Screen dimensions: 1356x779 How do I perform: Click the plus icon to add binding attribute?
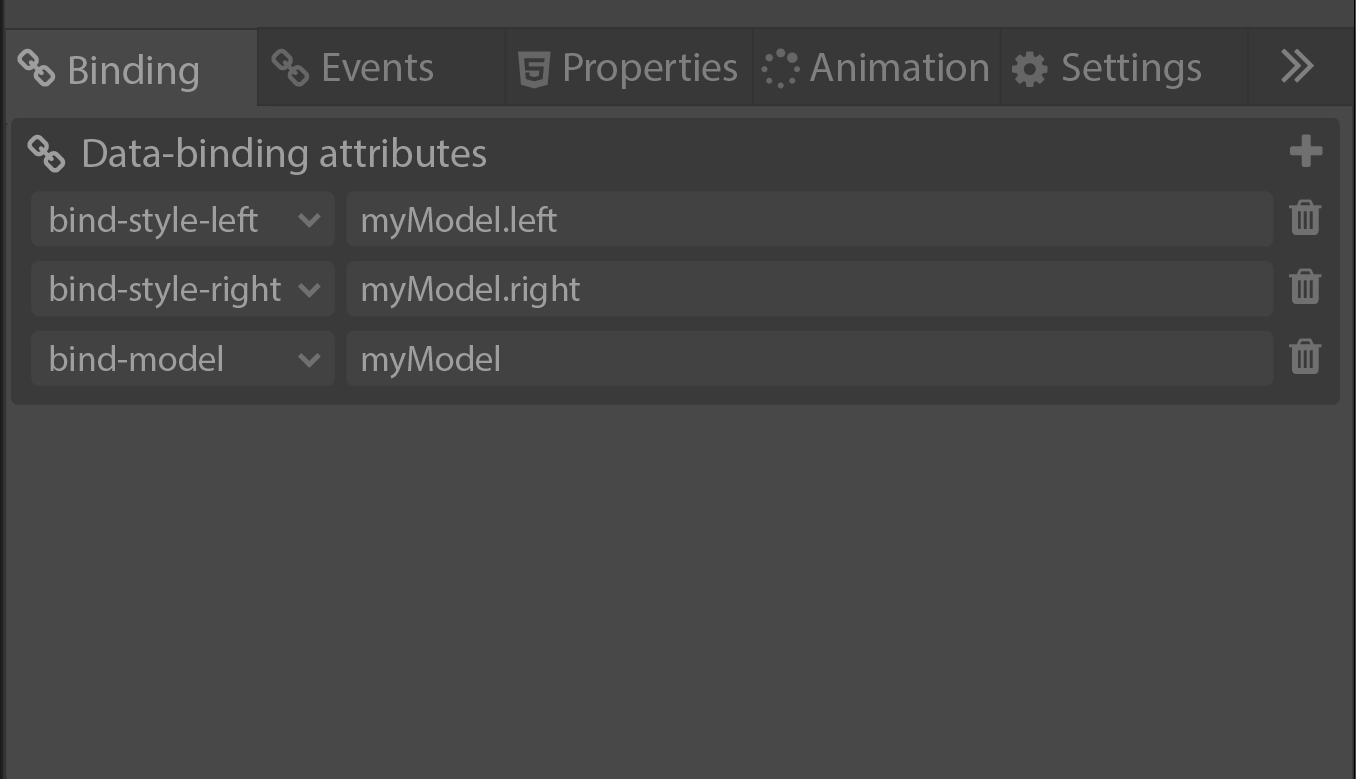coord(1305,152)
